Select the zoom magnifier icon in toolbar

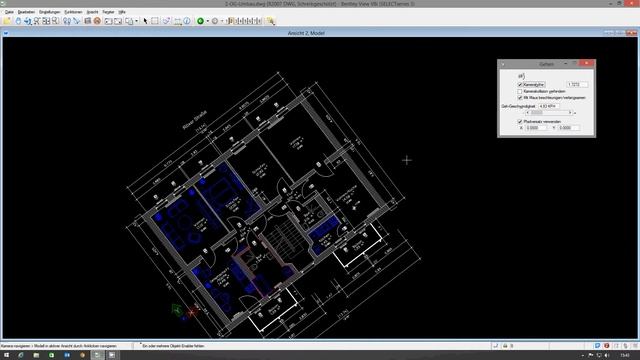click(x=37, y=21)
